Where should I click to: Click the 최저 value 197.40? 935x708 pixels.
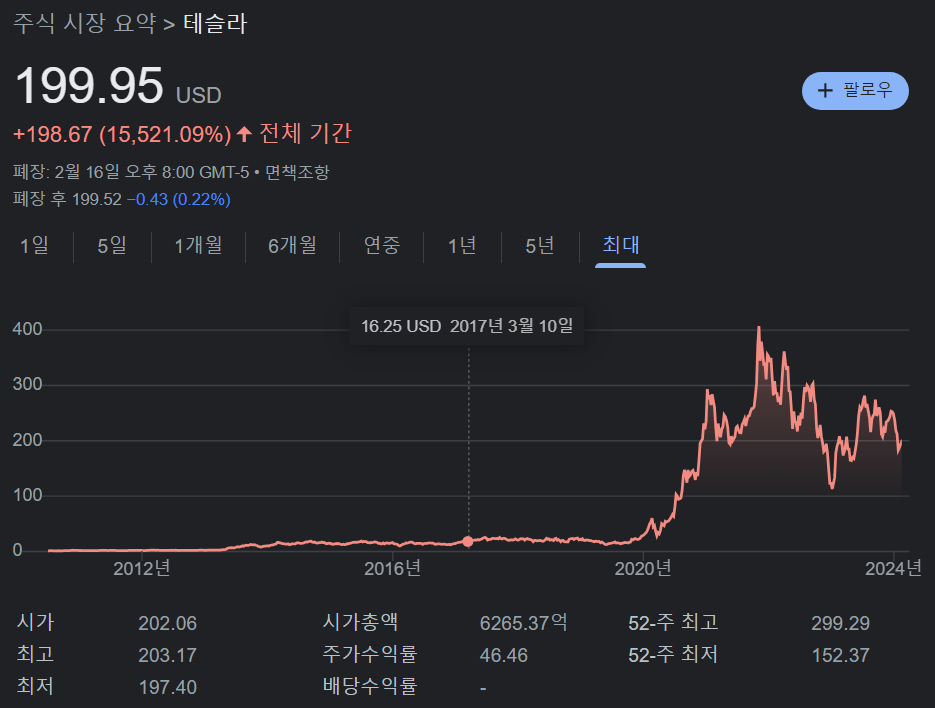point(168,687)
